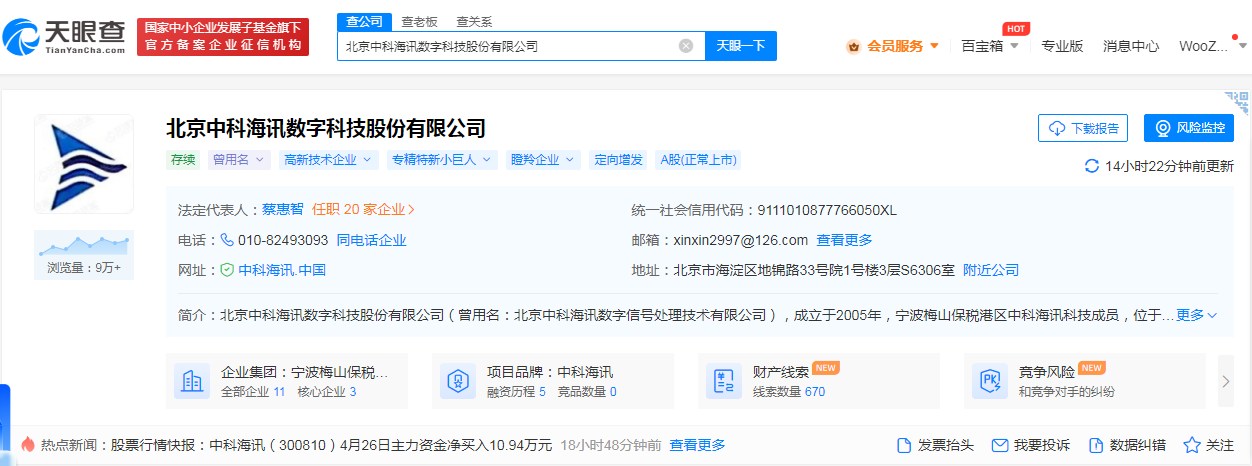Screen dimensions: 1252x466
Task: Expand the 瞪羚企业 tag dropdown
Action: [x=543, y=160]
